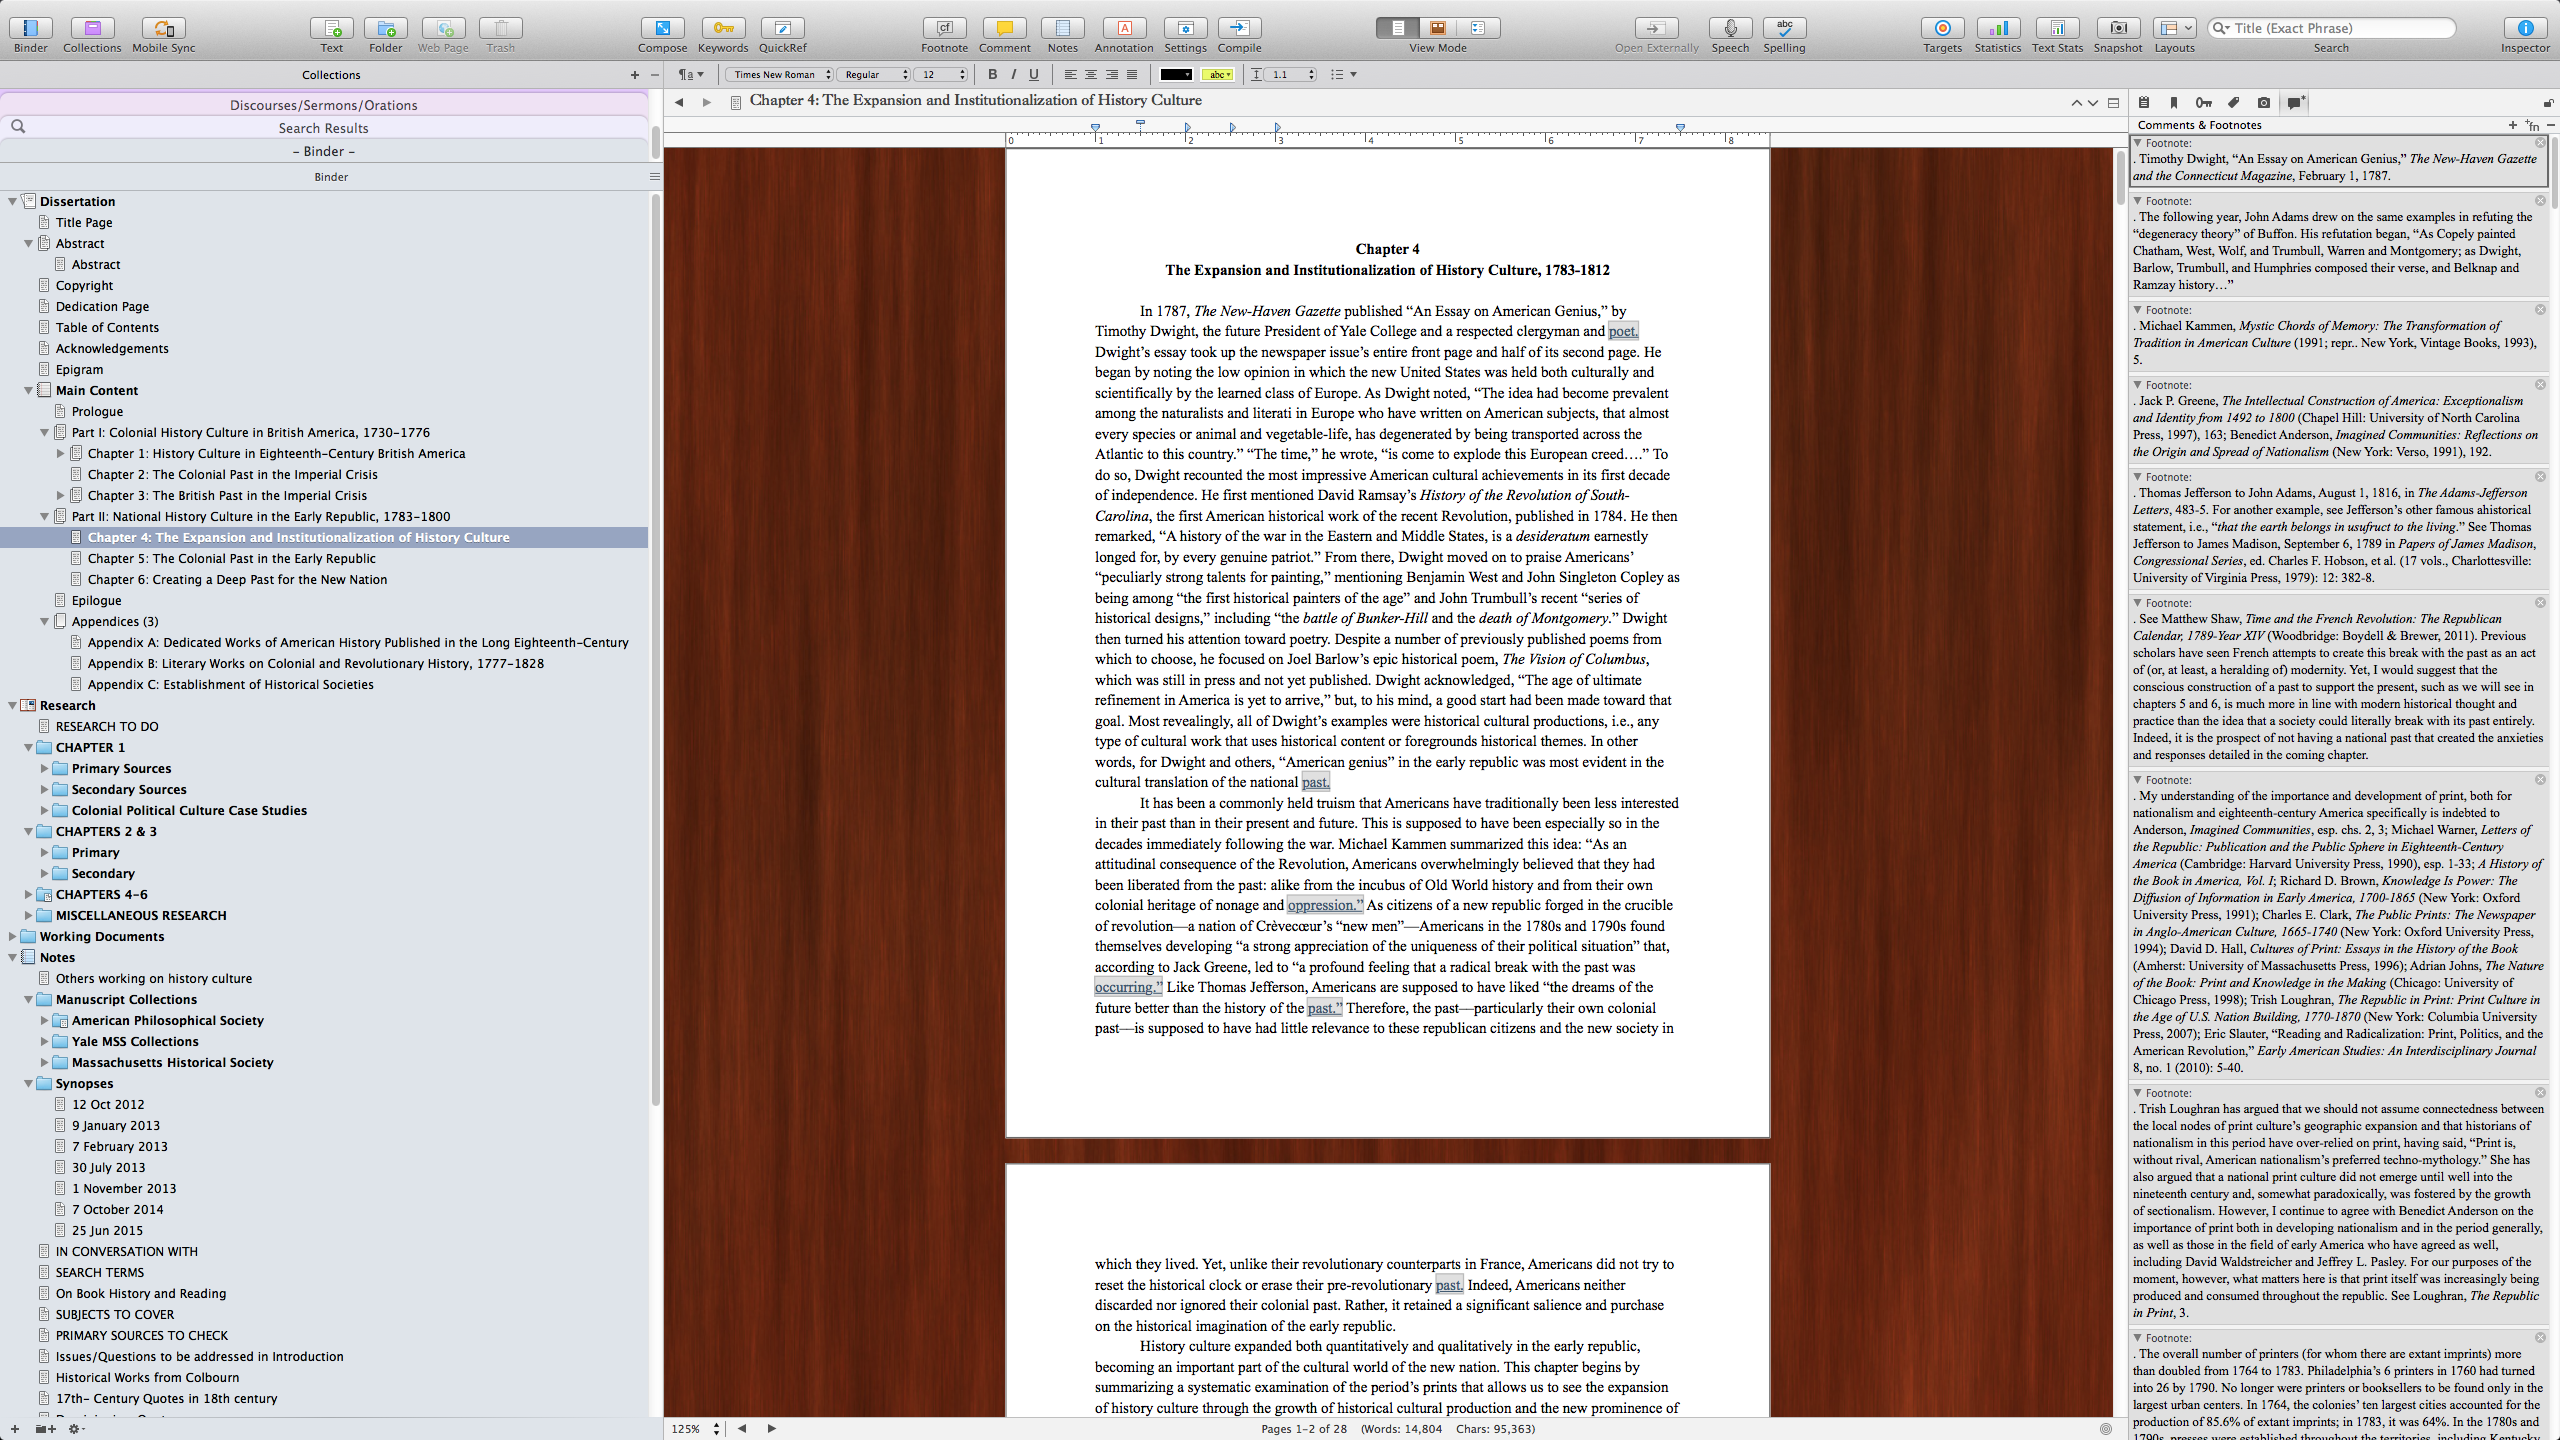This screenshot has width=2560, height=1440.
Task: Select the Search Results collection tab
Action: 323,128
